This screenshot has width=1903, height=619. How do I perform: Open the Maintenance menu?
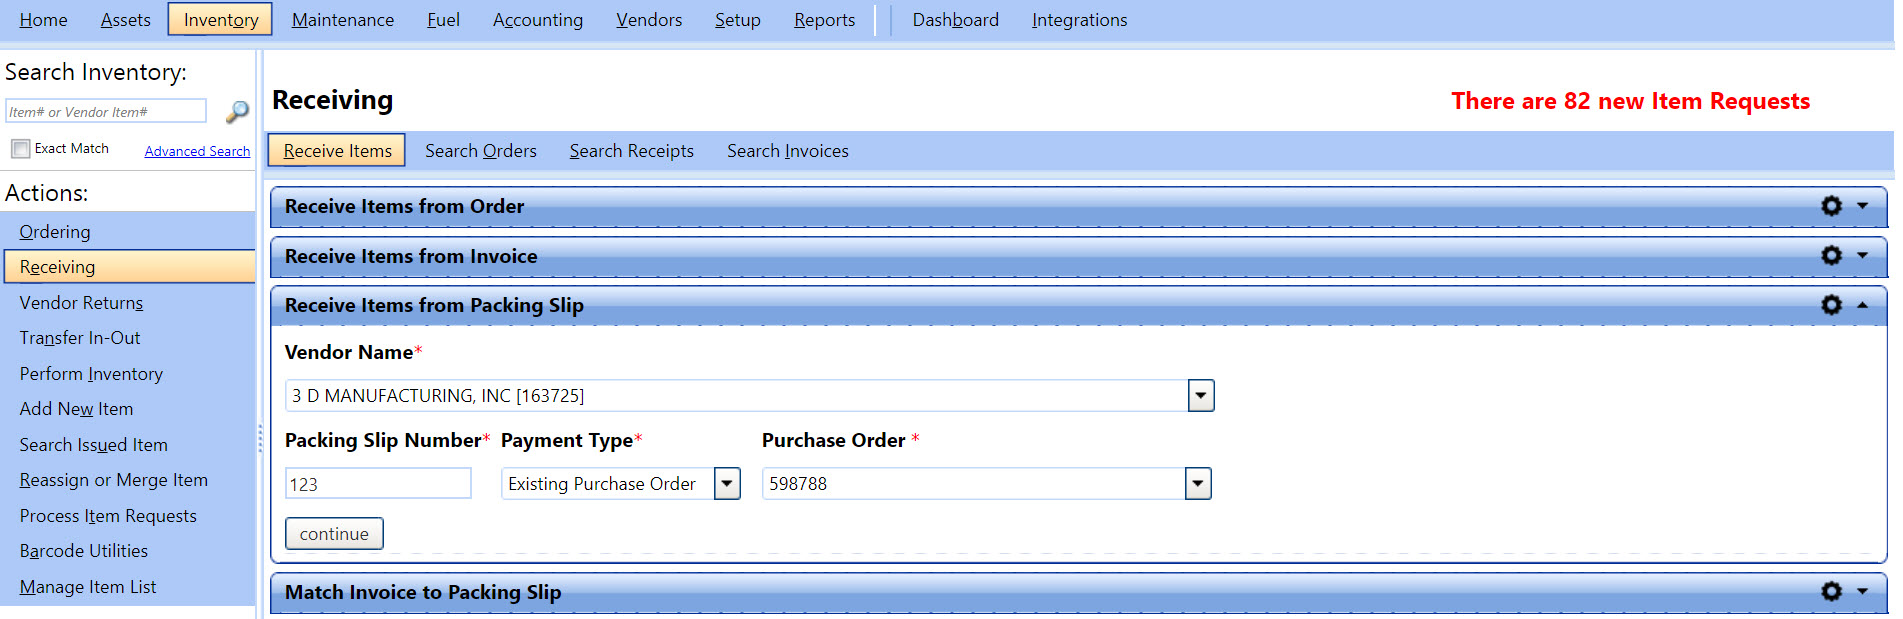pos(342,20)
